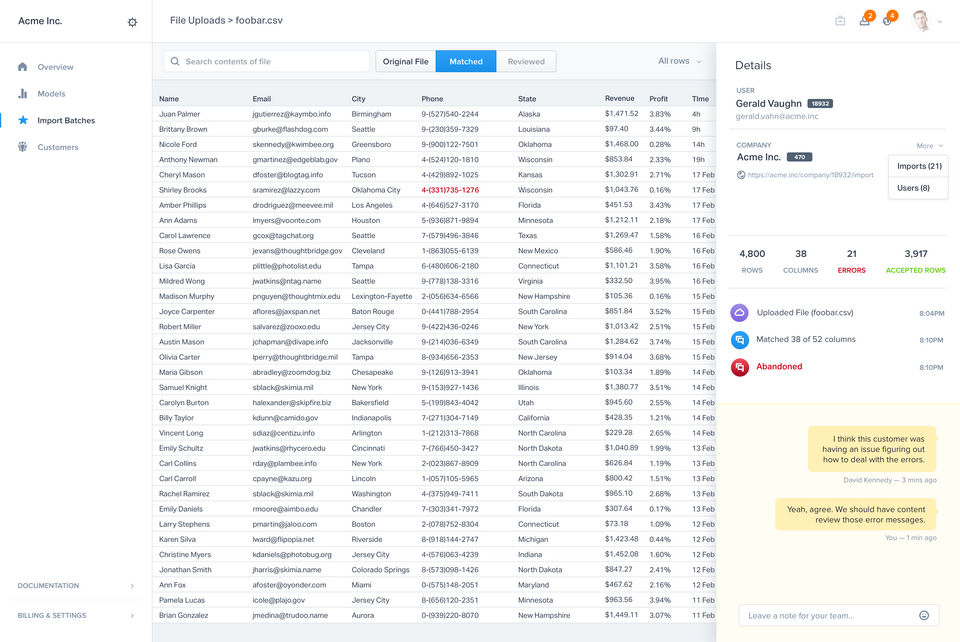Click revenue cell $1,471.52
The image size is (960, 642).
(x=621, y=114)
